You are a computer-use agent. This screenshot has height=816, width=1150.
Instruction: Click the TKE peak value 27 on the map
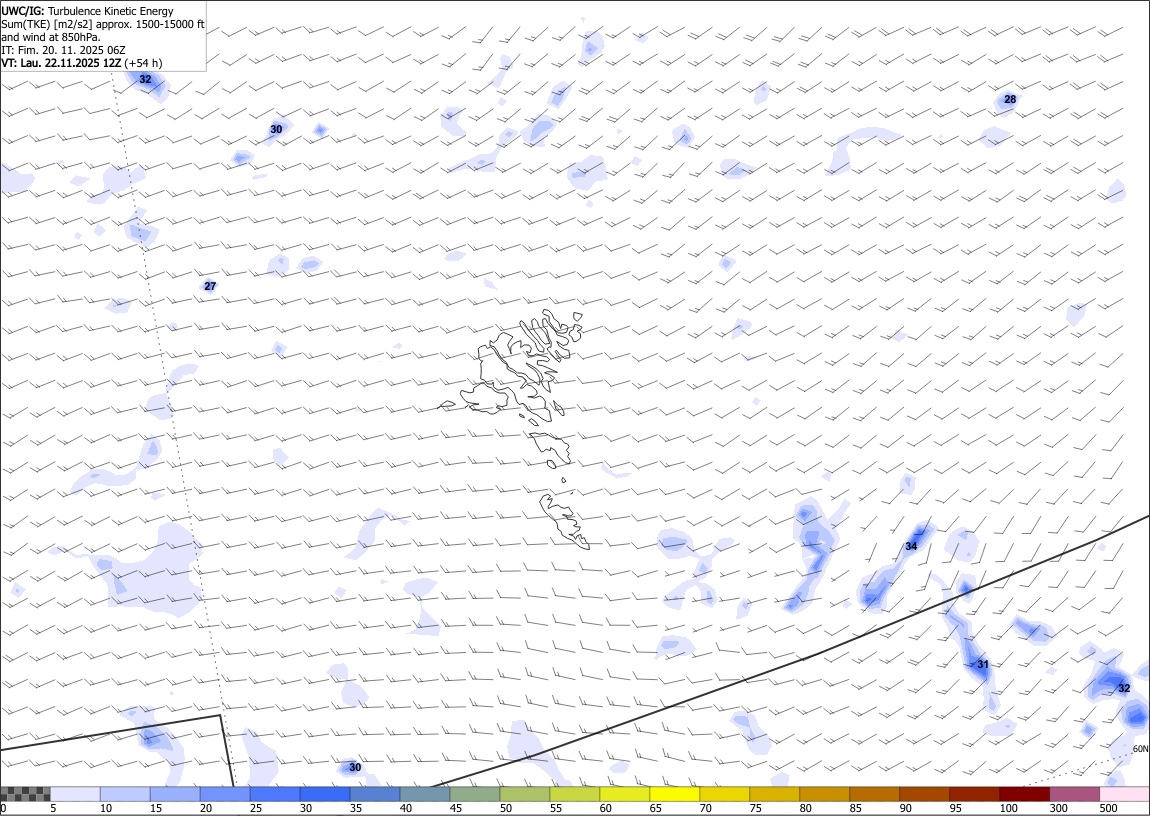click(x=210, y=286)
